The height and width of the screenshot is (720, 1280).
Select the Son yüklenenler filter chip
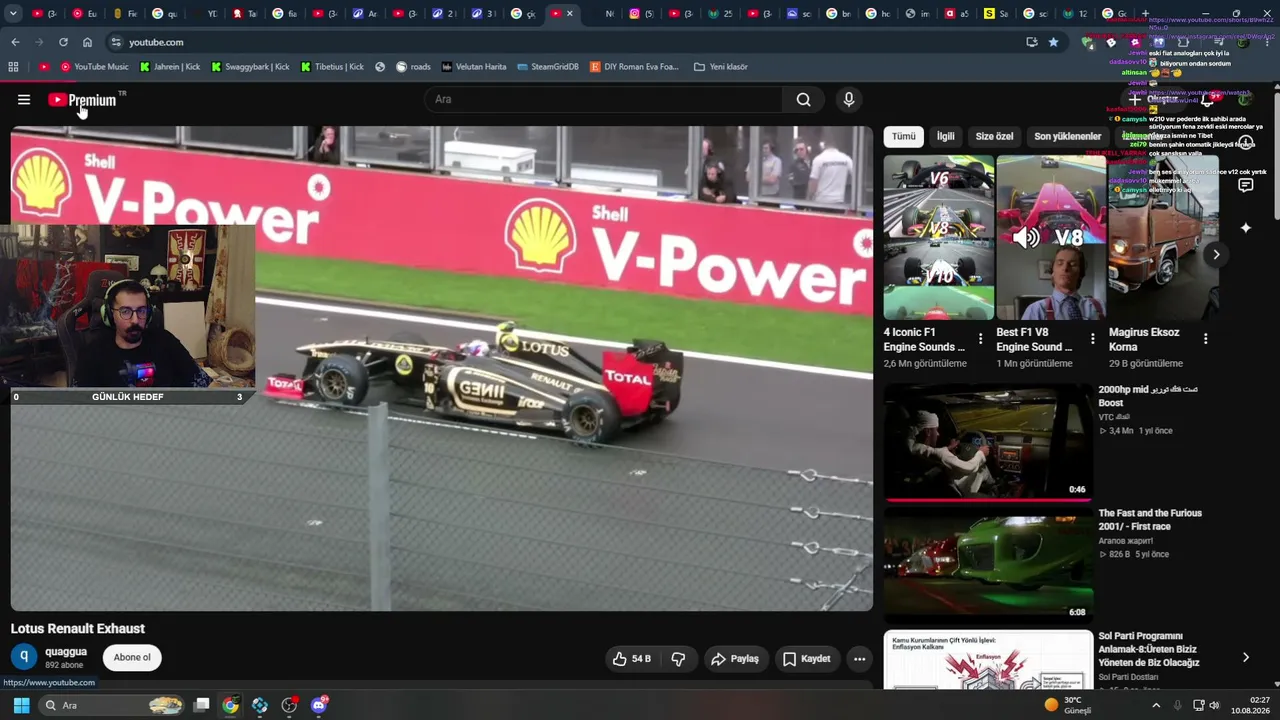[1067, 136]
